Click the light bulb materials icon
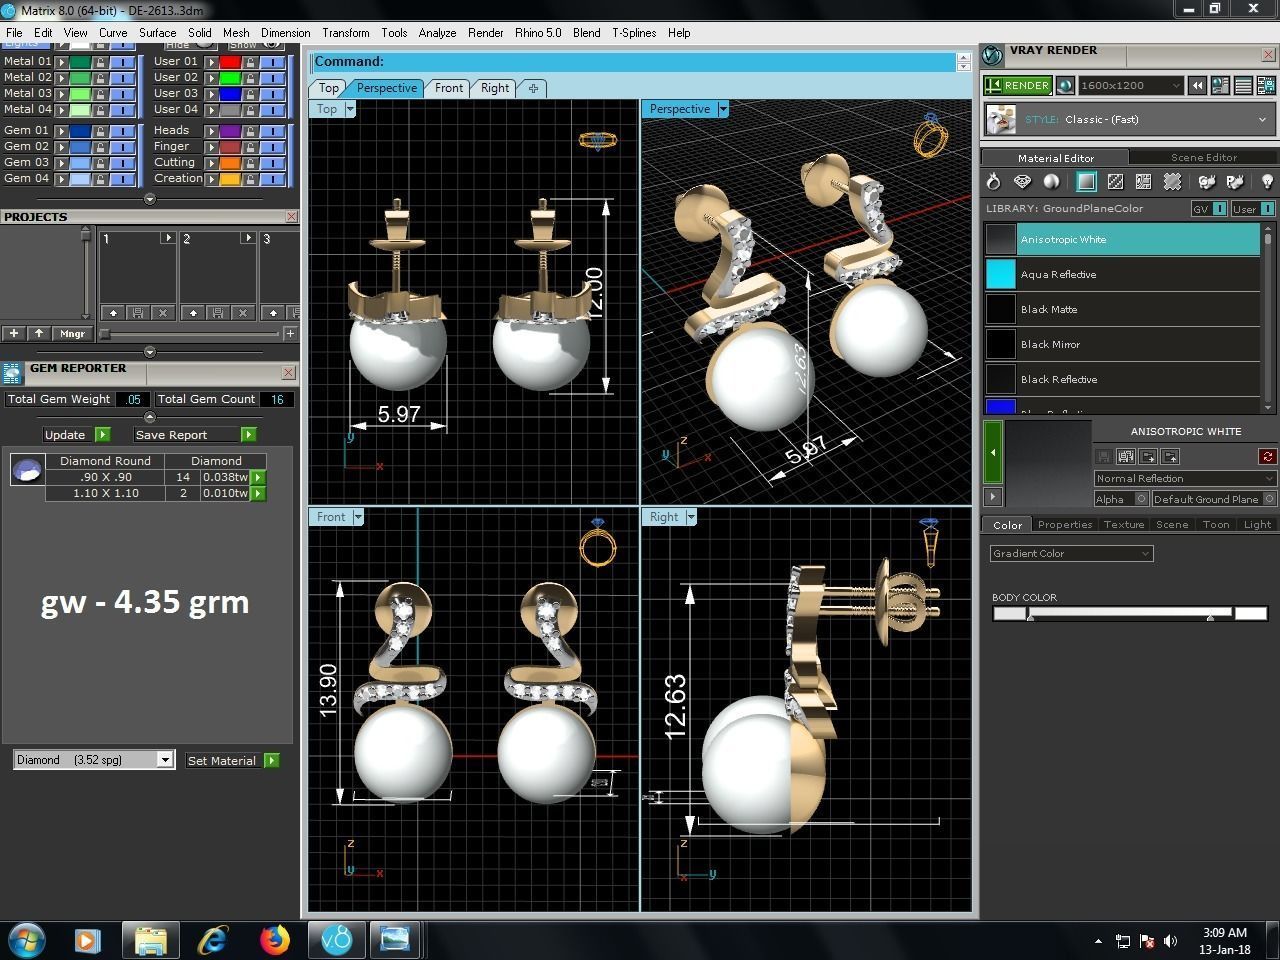The image size is (1280, 960). pyautogui.click(x=1267, y=181)
